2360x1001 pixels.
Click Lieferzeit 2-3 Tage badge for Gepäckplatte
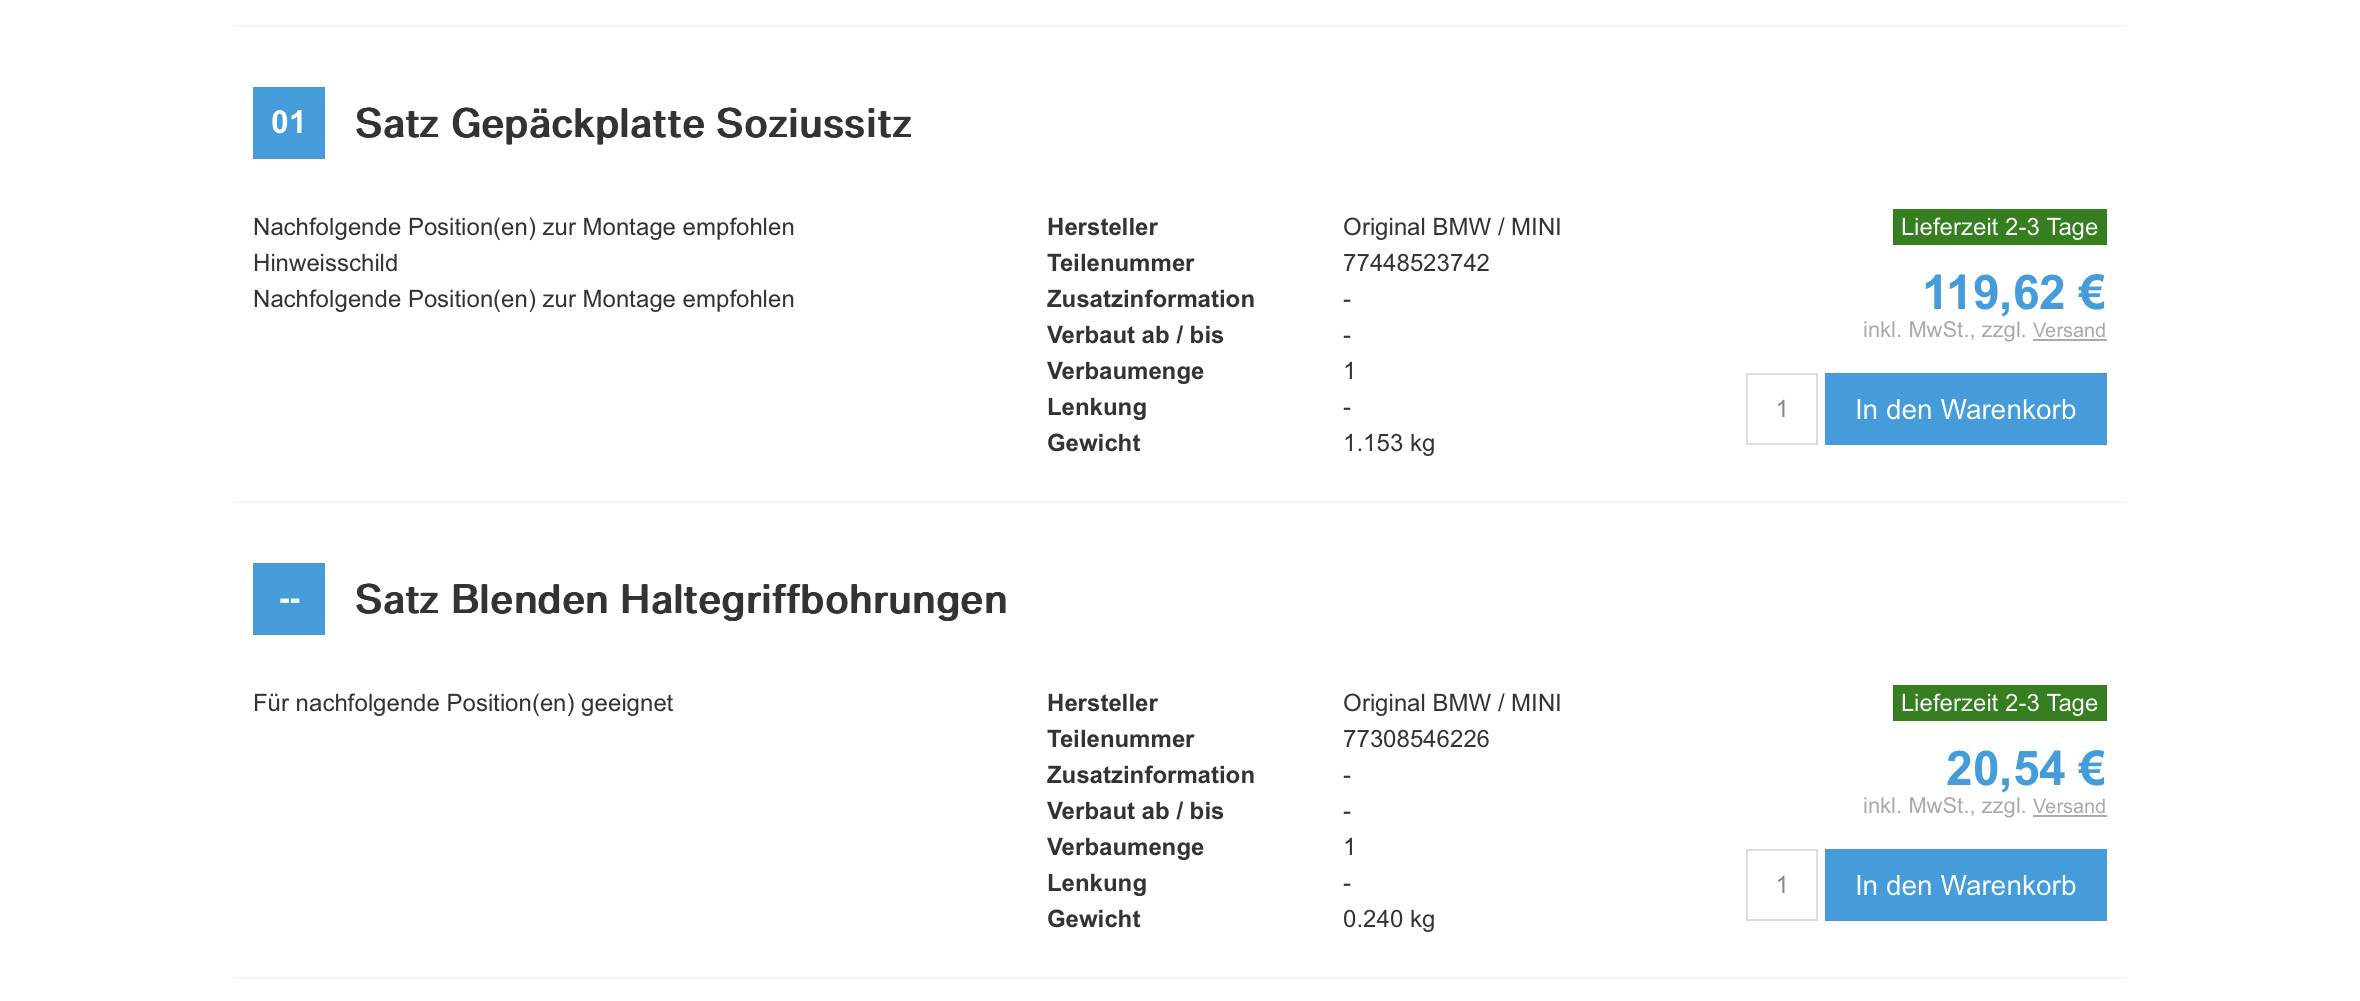point(1999,227)
